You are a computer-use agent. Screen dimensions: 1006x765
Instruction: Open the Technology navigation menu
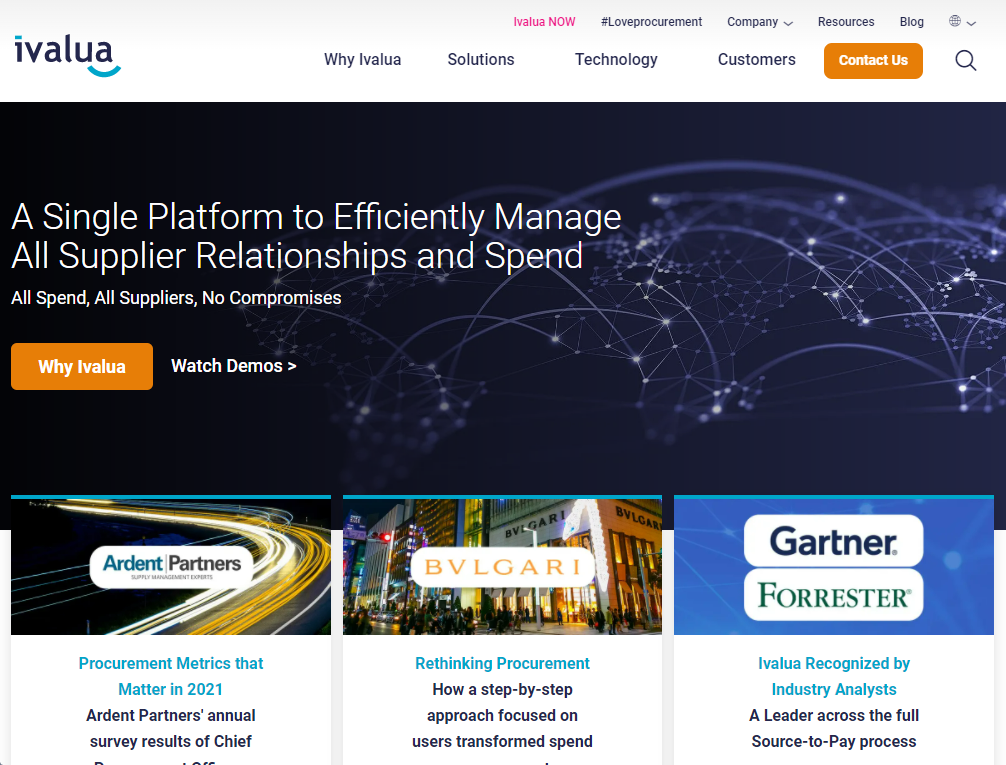[616, 60]
